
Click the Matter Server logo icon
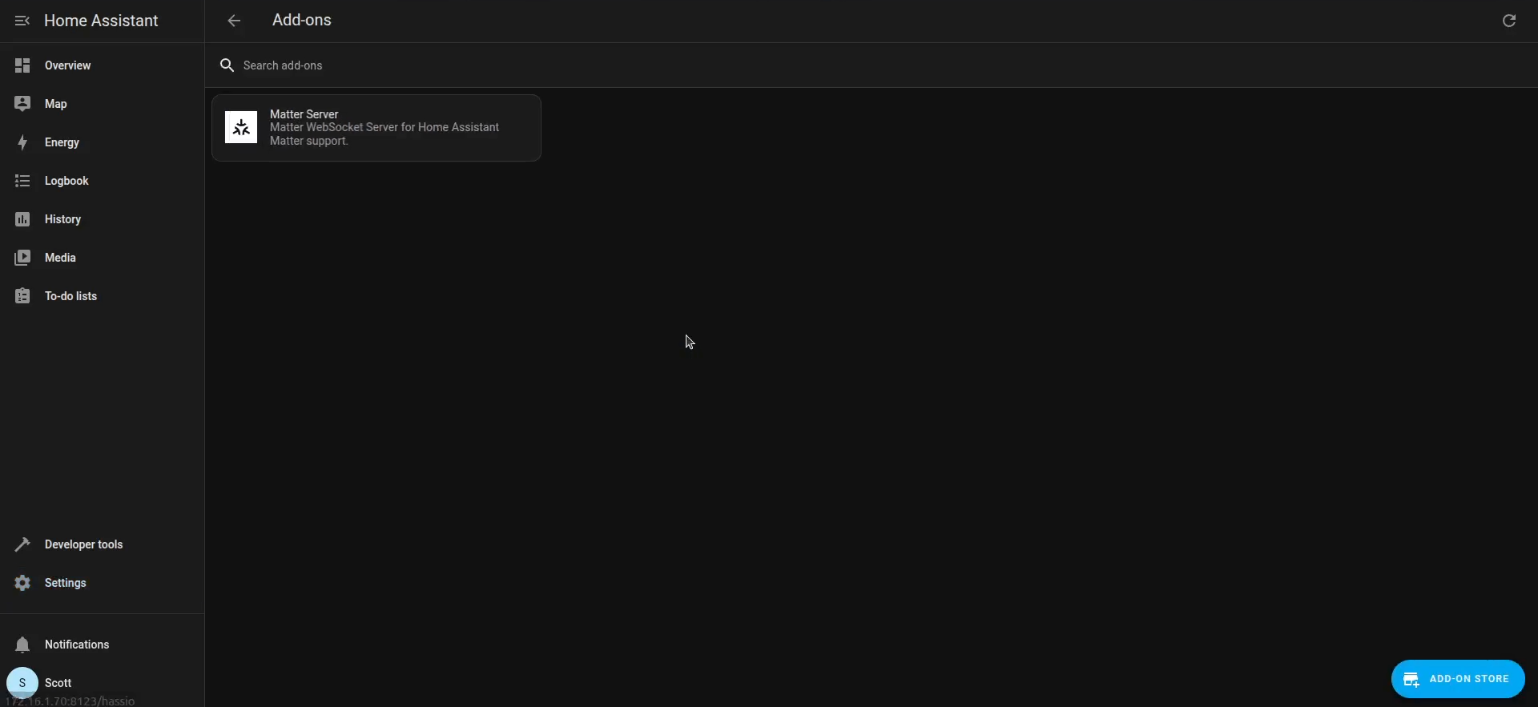pos(241,127)
